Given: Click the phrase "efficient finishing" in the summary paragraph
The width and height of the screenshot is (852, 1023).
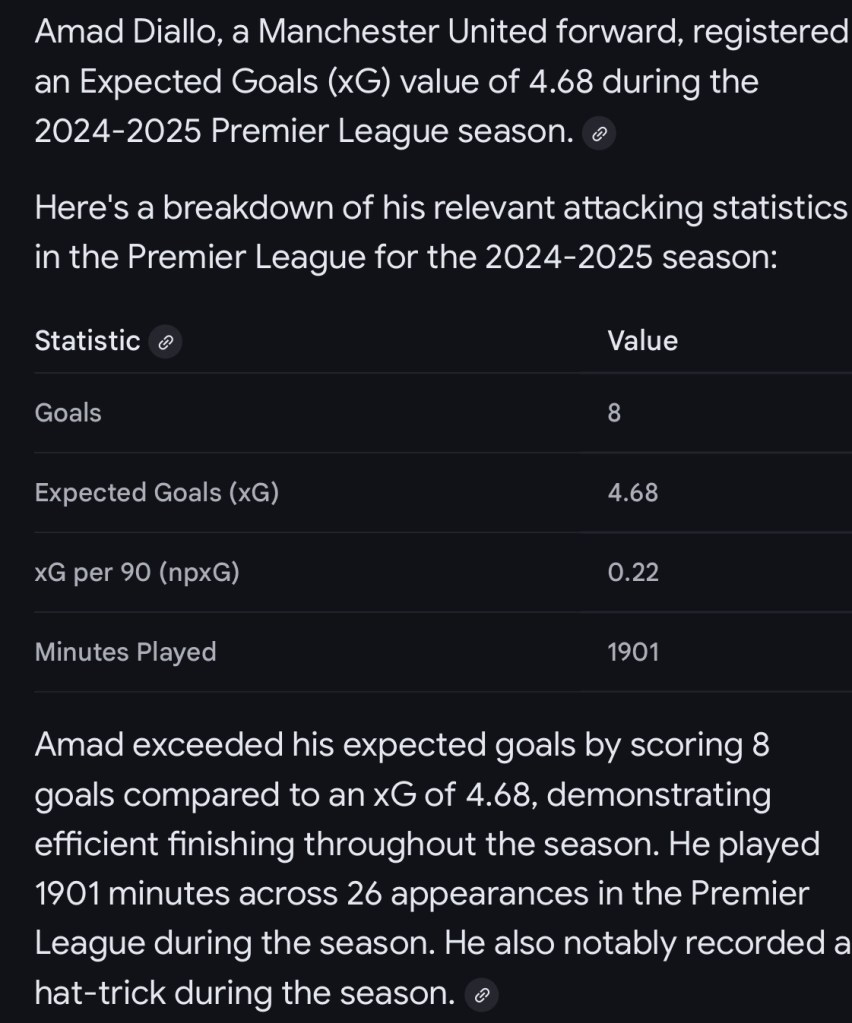Looking at the screenshot, I should [x=164, y=844].
